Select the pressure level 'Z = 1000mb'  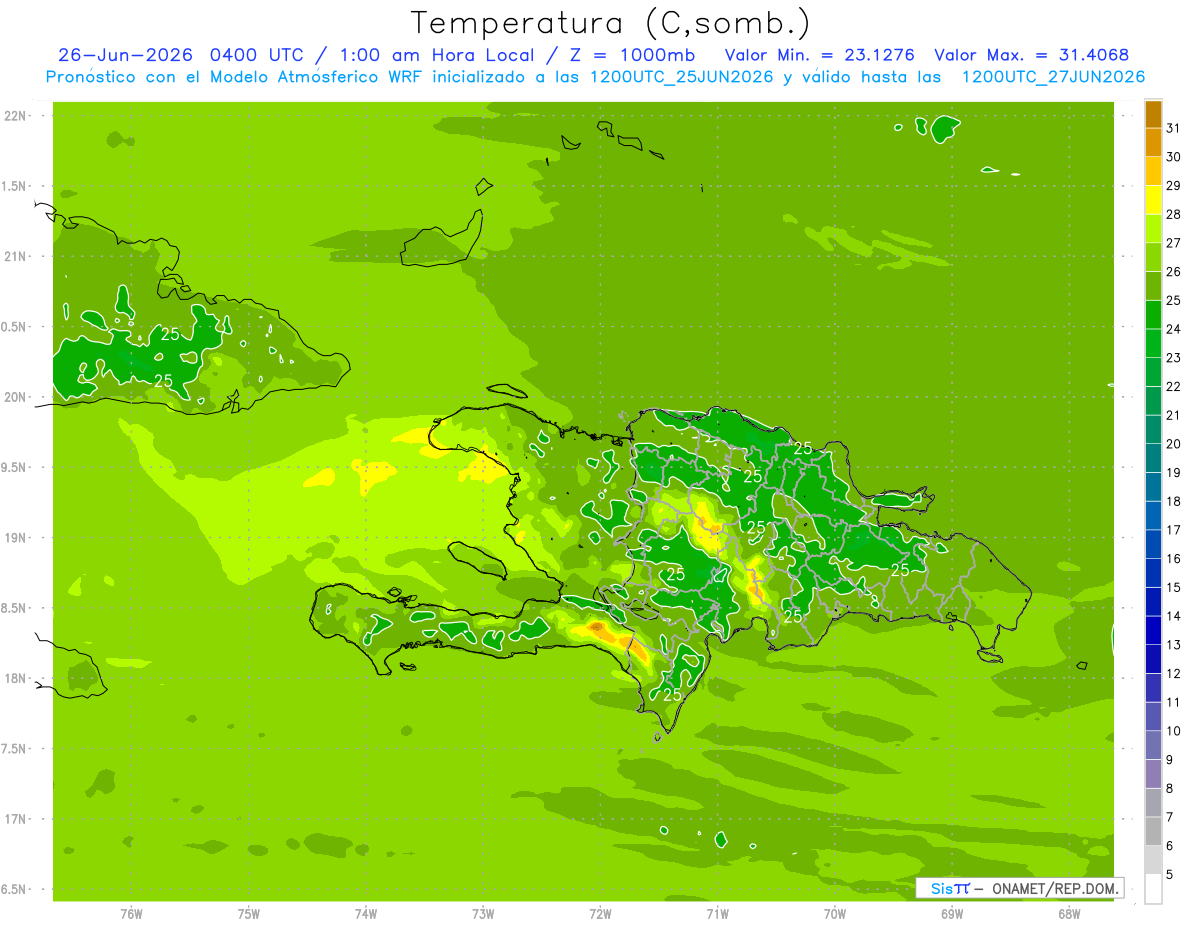(x=634, y=55)
